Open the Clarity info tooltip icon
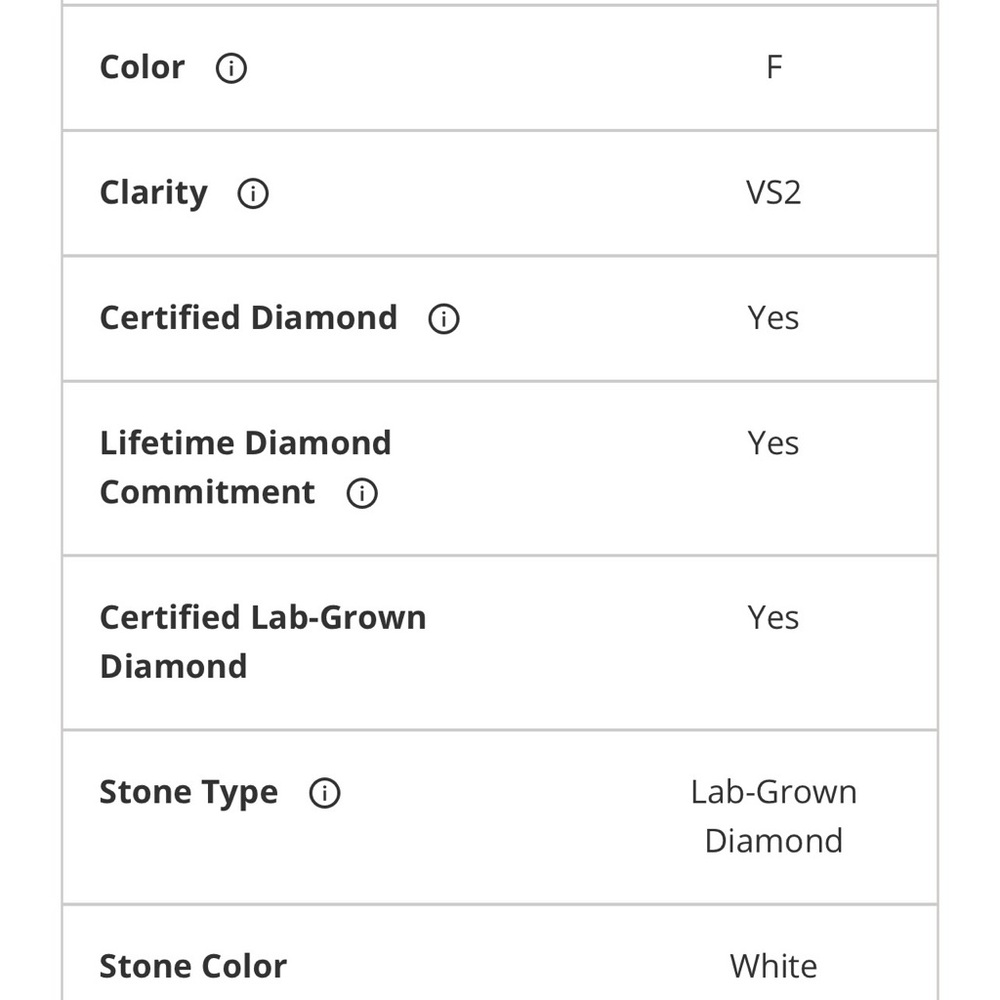This screenshot has width=1000, height=1000. (x=253, y=193)
